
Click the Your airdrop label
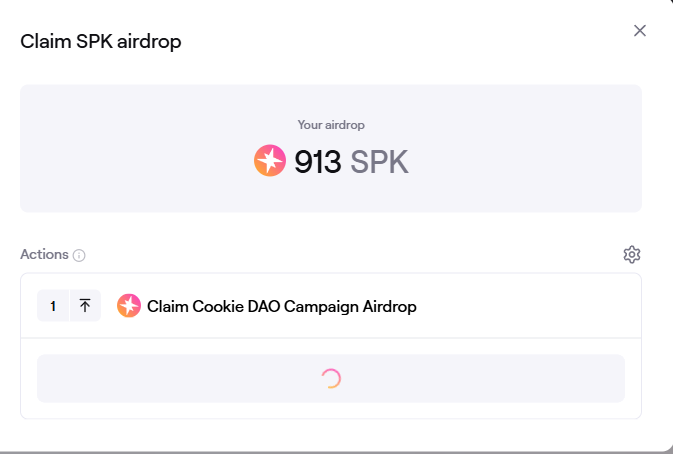(x=331, y=125)
